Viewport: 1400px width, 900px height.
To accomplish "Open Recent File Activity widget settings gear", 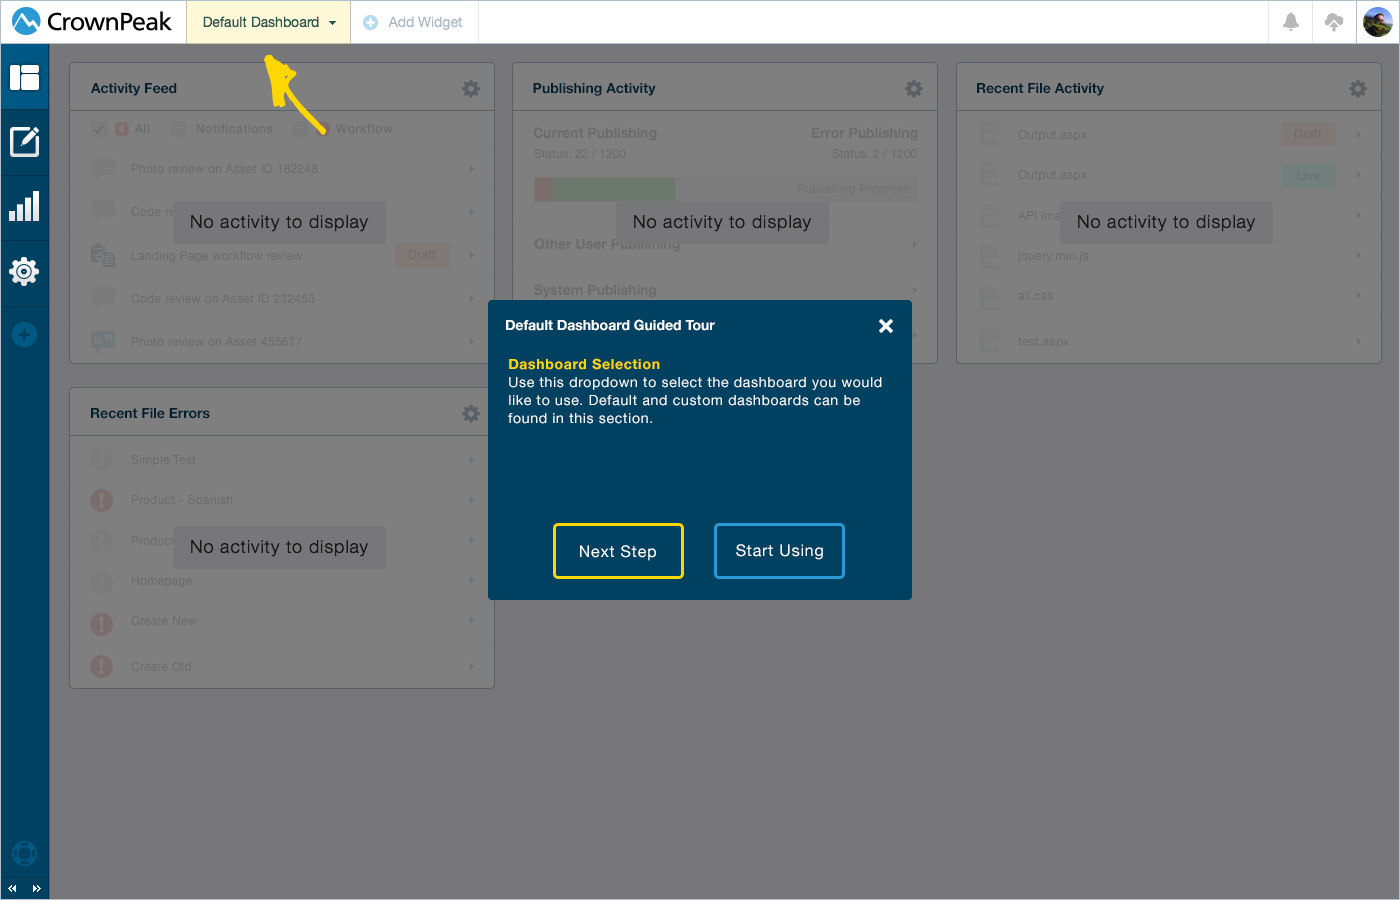I will pyautogui.click(x=1358, y=89).
